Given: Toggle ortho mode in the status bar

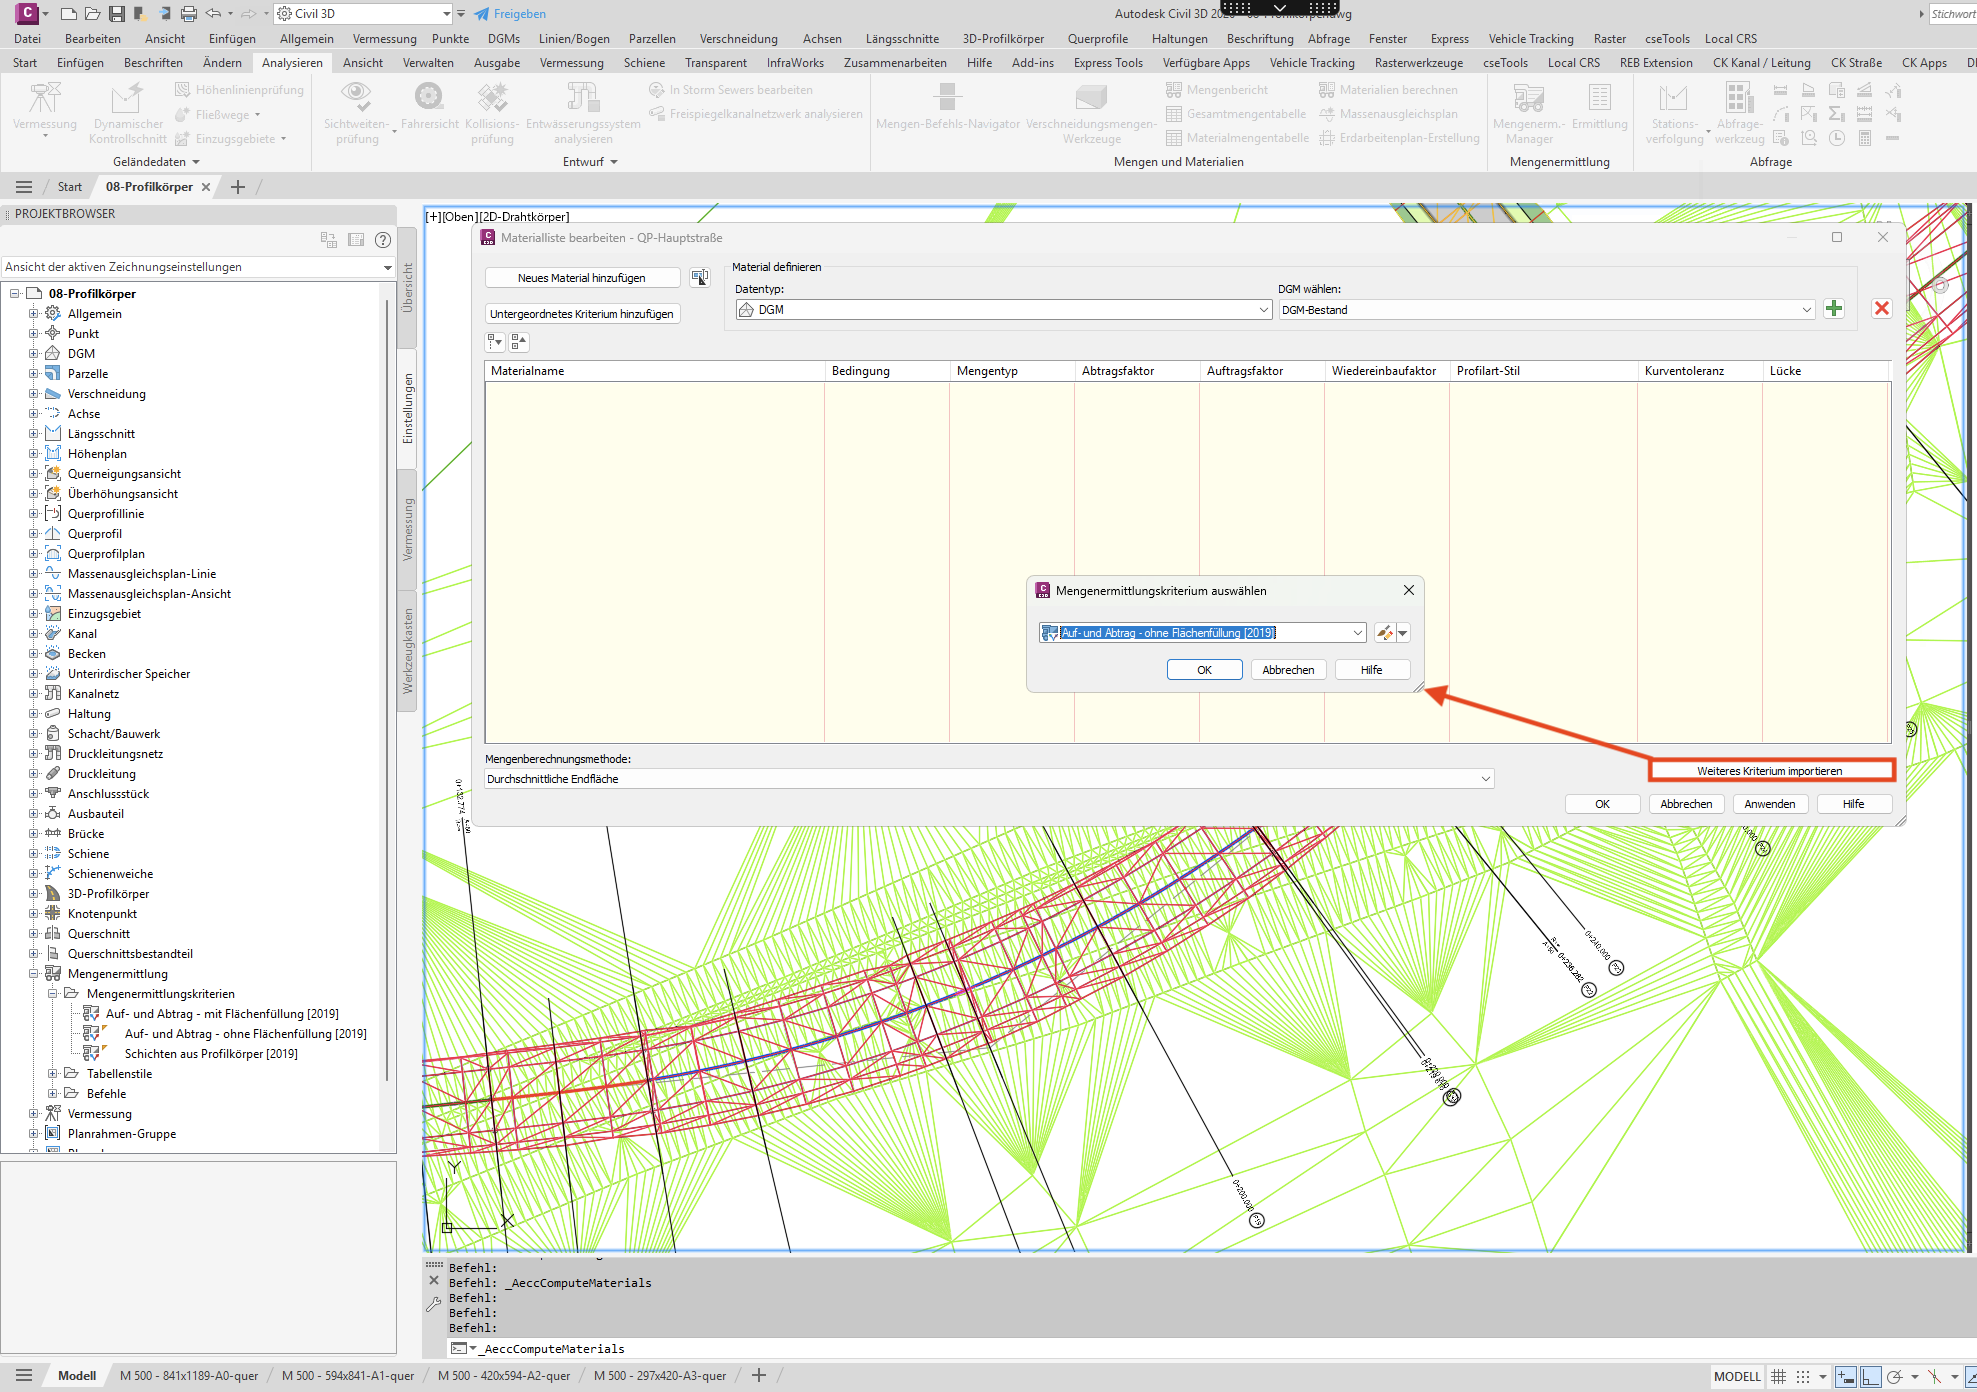Looking at the screenshot, I should coord(1870,1376).
